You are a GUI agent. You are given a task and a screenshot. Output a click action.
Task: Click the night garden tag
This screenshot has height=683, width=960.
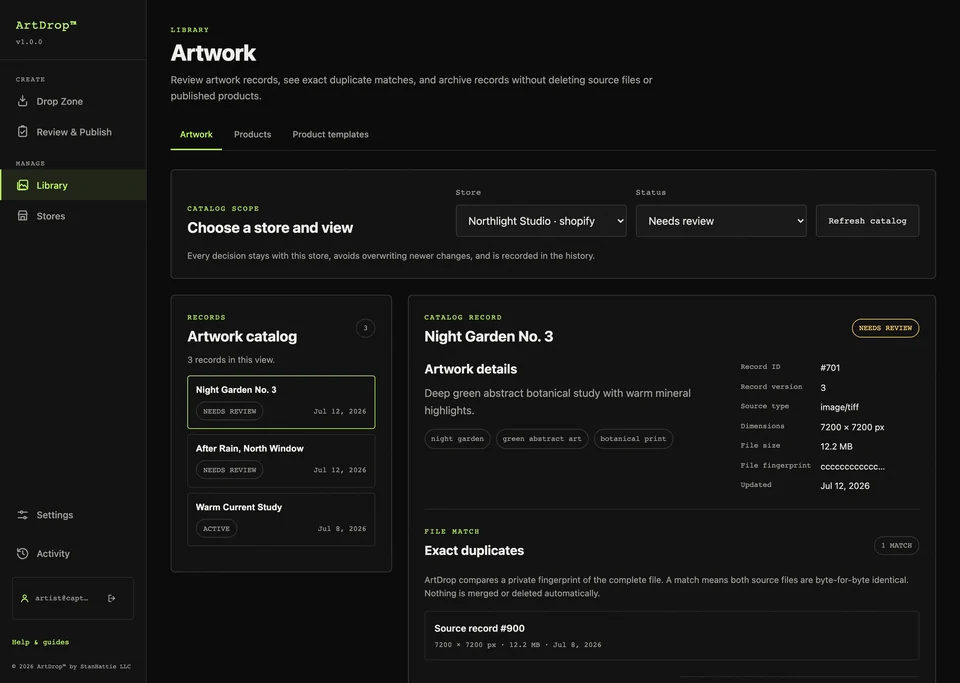click(457, 439)
